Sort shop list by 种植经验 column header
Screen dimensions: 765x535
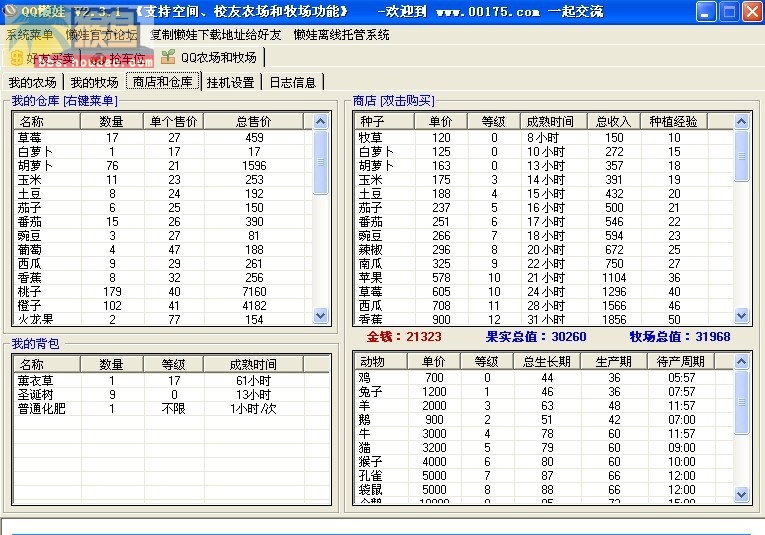point(673,121)
